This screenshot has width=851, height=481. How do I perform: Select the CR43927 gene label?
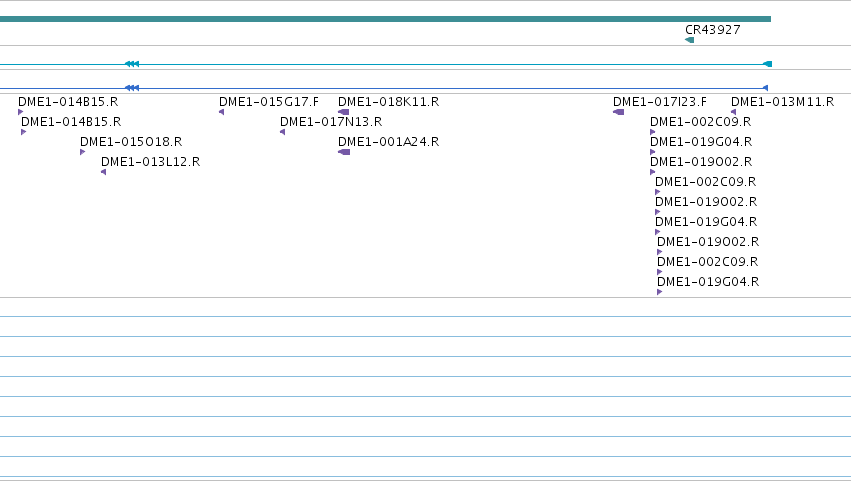(713, 30)
